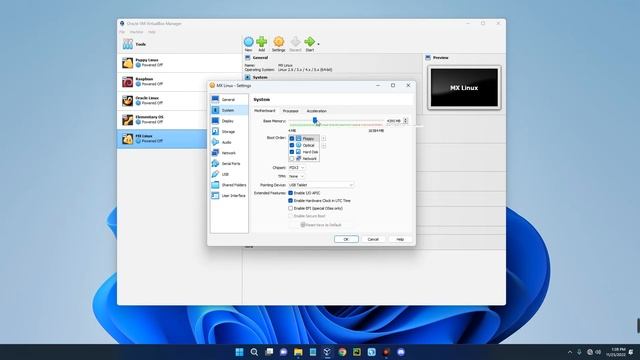640x360 pixels.
Task: Open Help menu in VirtualBox Manager
Action: [x=152, y=32]
